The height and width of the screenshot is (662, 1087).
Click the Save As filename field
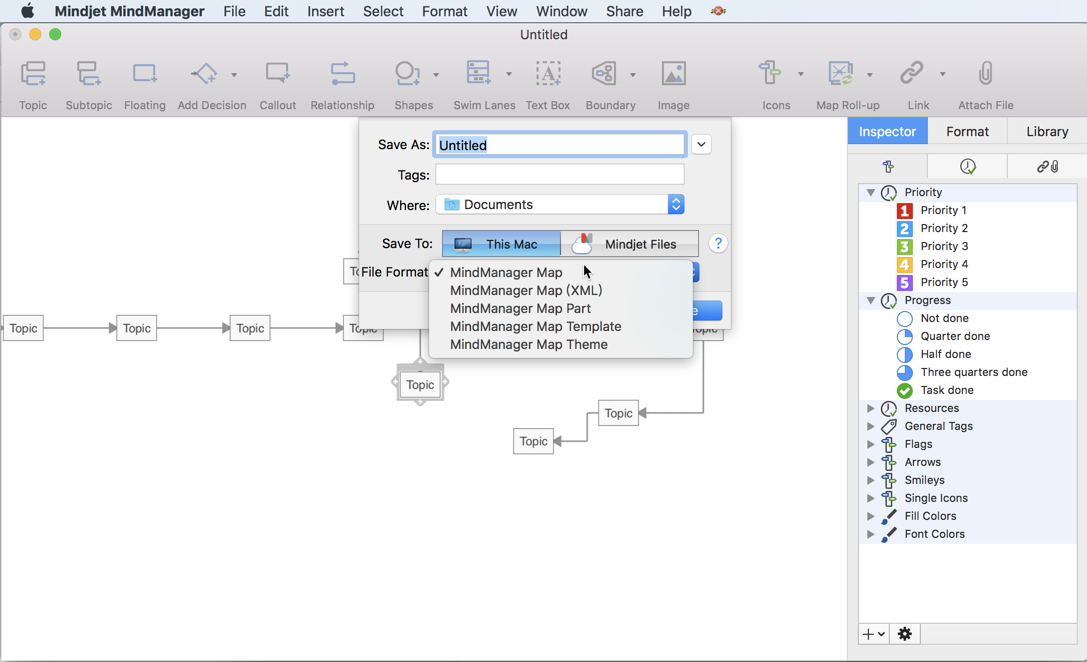(x=559, y=145)
